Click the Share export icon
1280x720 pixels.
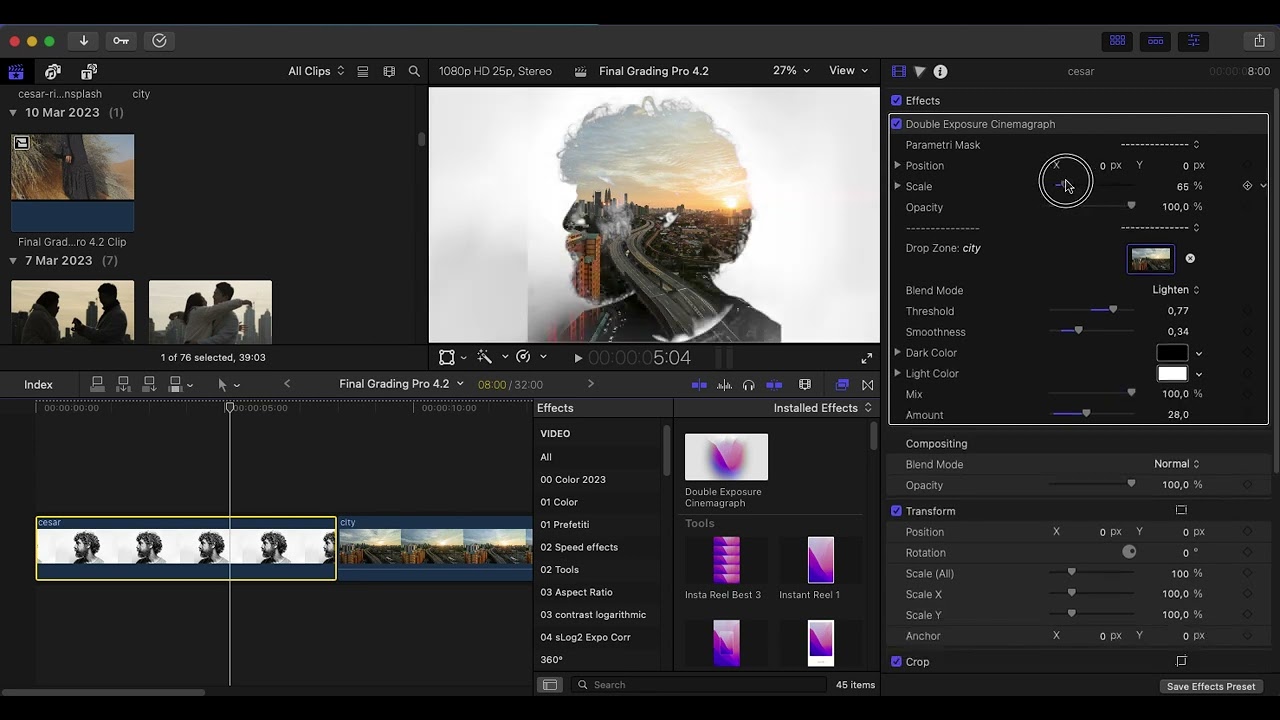(x=1259, y=41)
